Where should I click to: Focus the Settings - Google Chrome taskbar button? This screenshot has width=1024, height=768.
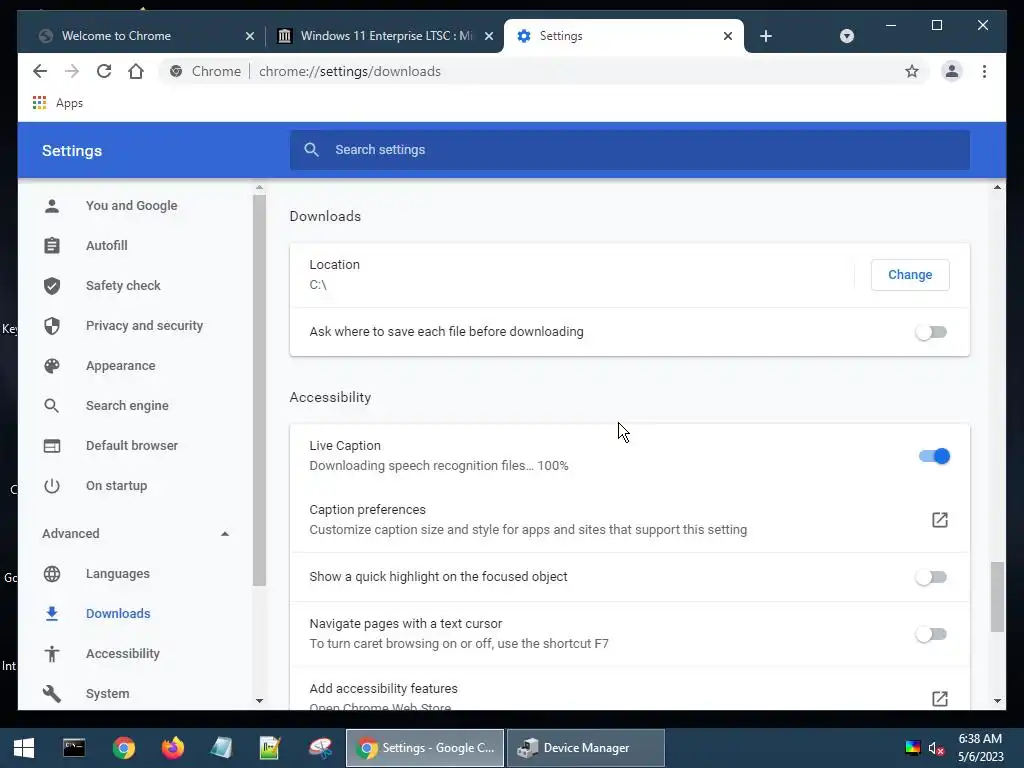pos(425,748)
